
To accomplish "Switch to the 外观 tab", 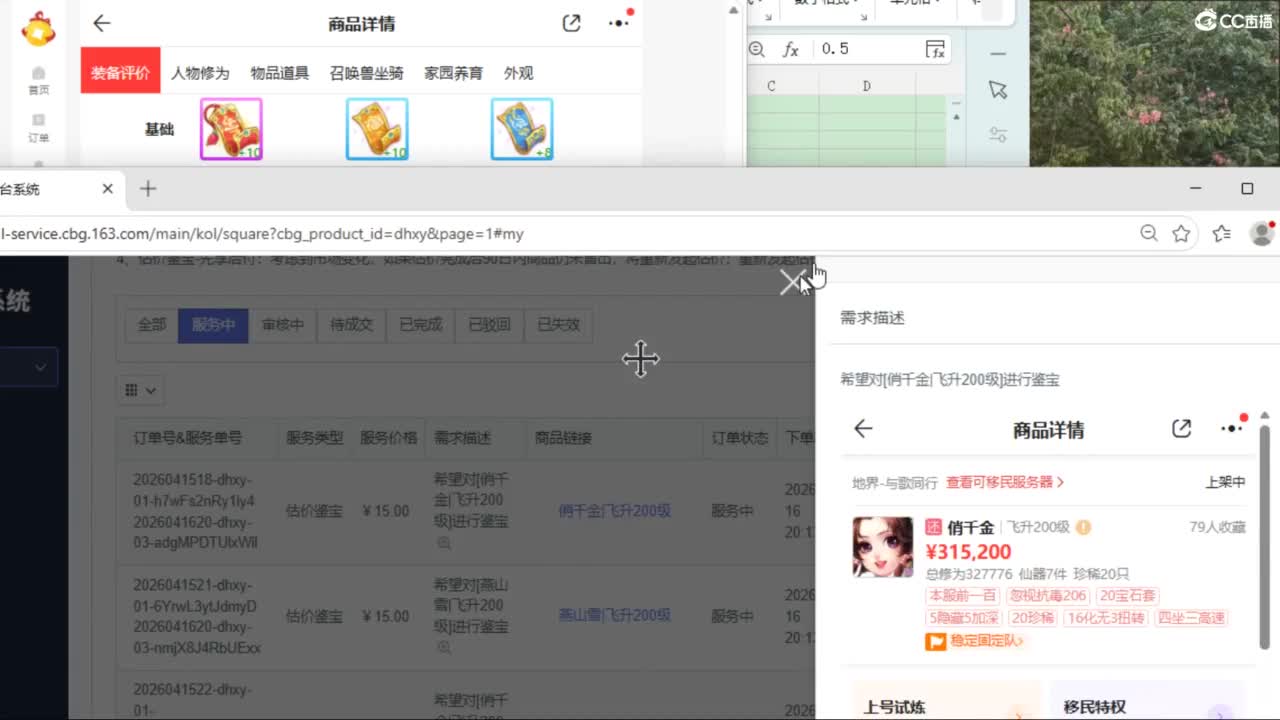I will tap(519, 73).
